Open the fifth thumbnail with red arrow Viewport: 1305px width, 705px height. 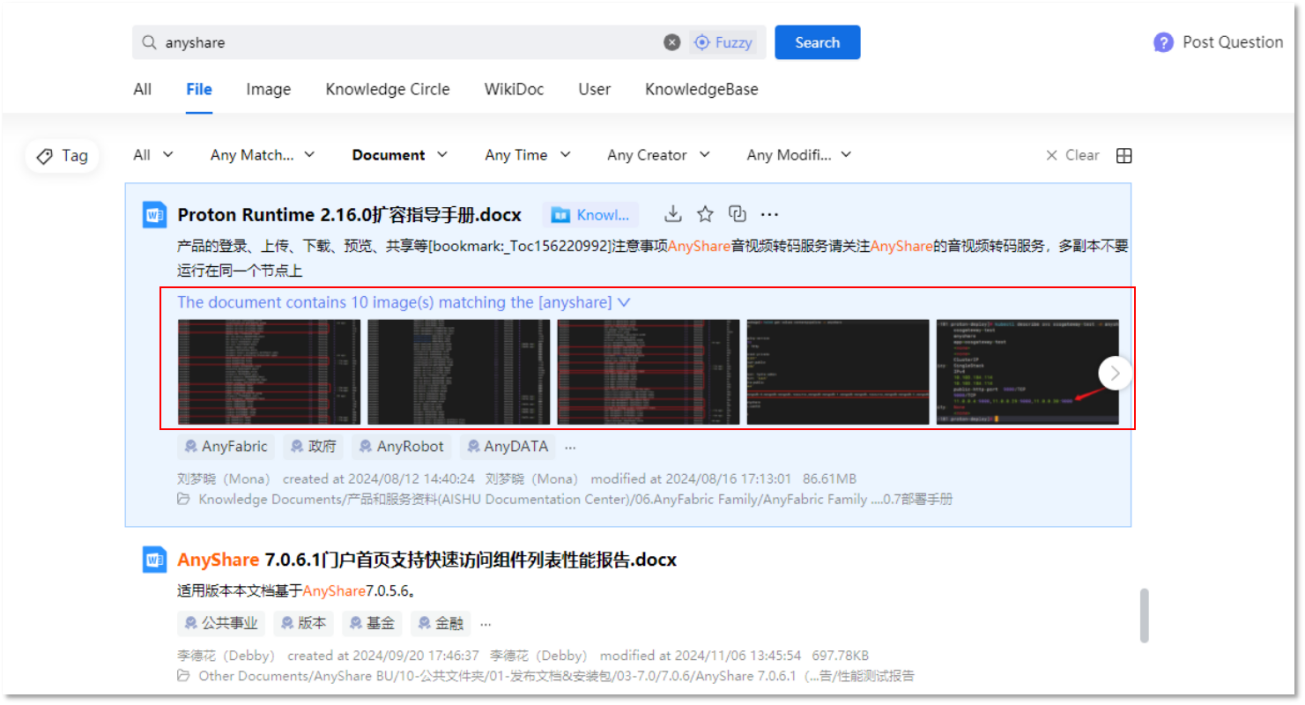pyautogui.click(x=1027, y=372)
